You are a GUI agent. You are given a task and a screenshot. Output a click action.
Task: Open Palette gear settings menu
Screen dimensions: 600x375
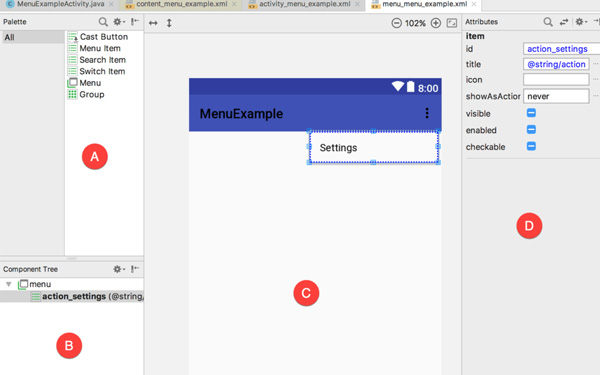click(119, 22)
